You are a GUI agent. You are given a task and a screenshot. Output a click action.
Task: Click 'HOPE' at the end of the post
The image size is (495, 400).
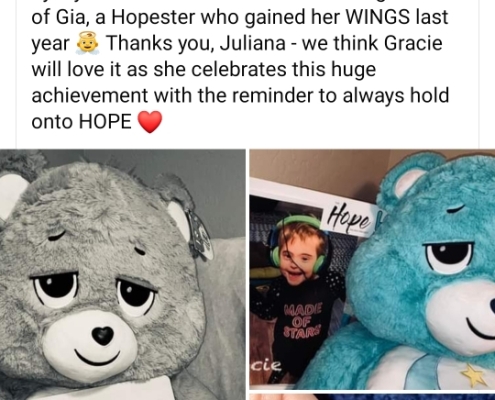click(x=105, y=122)
